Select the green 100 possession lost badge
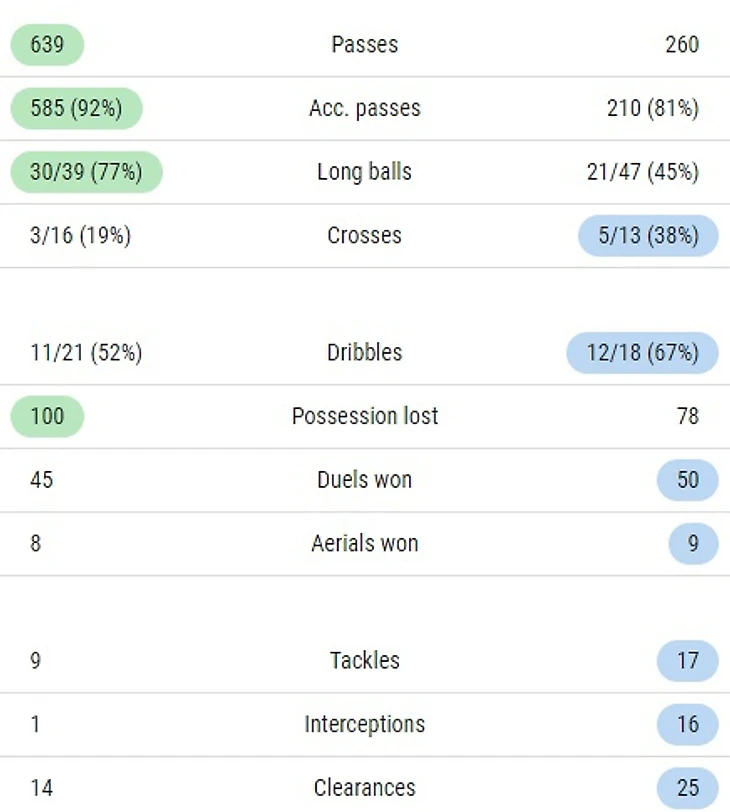 47,416
